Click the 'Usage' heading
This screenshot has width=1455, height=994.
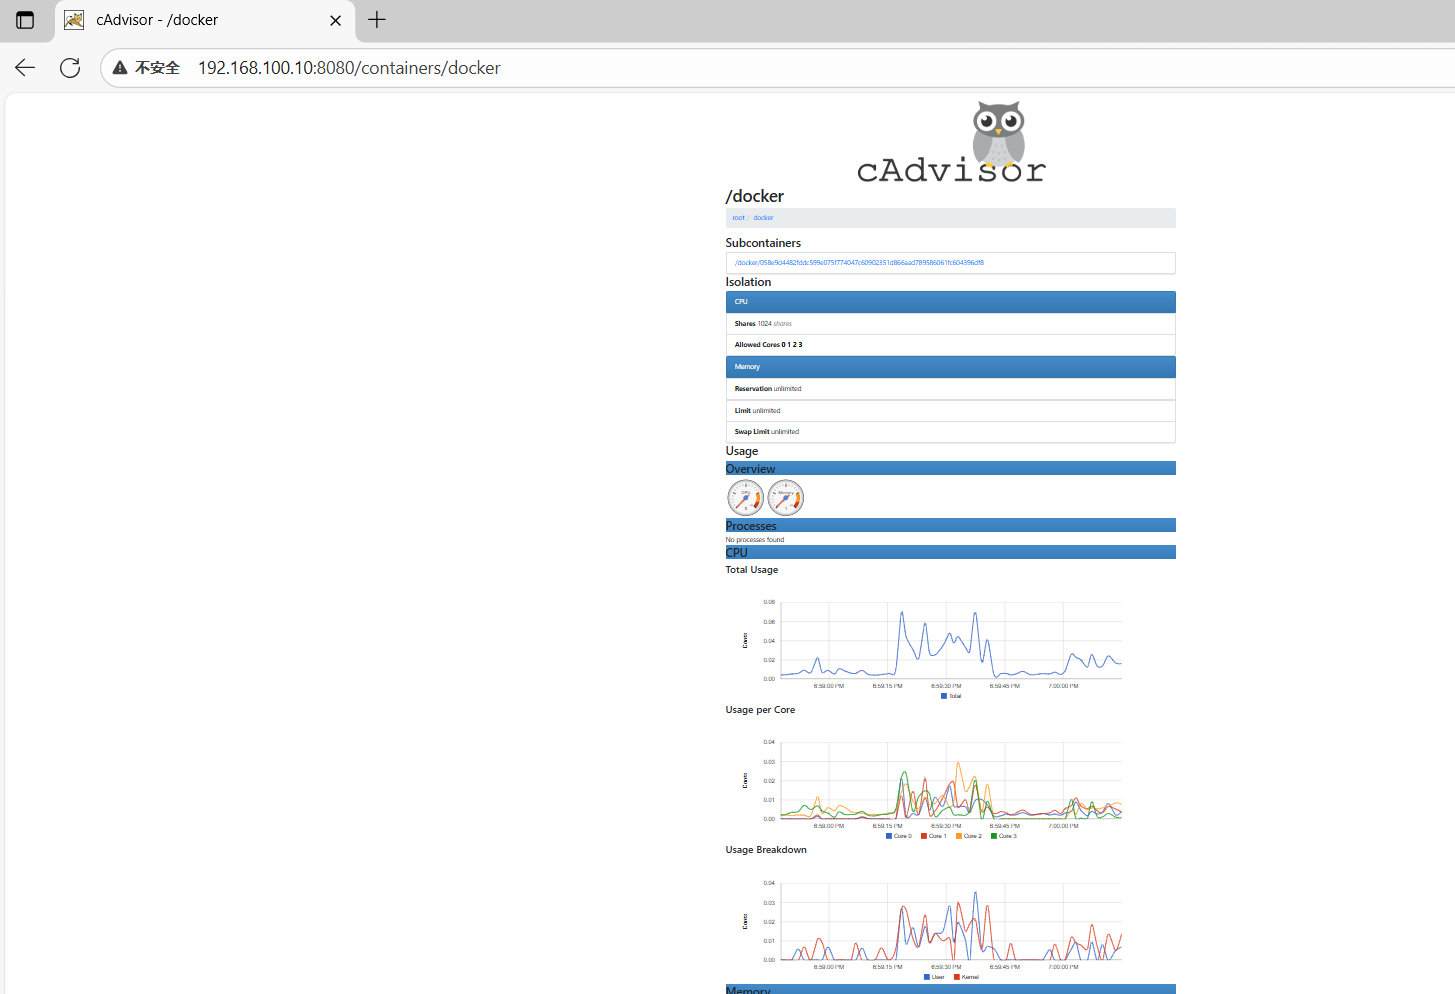[x=742, y=451]
